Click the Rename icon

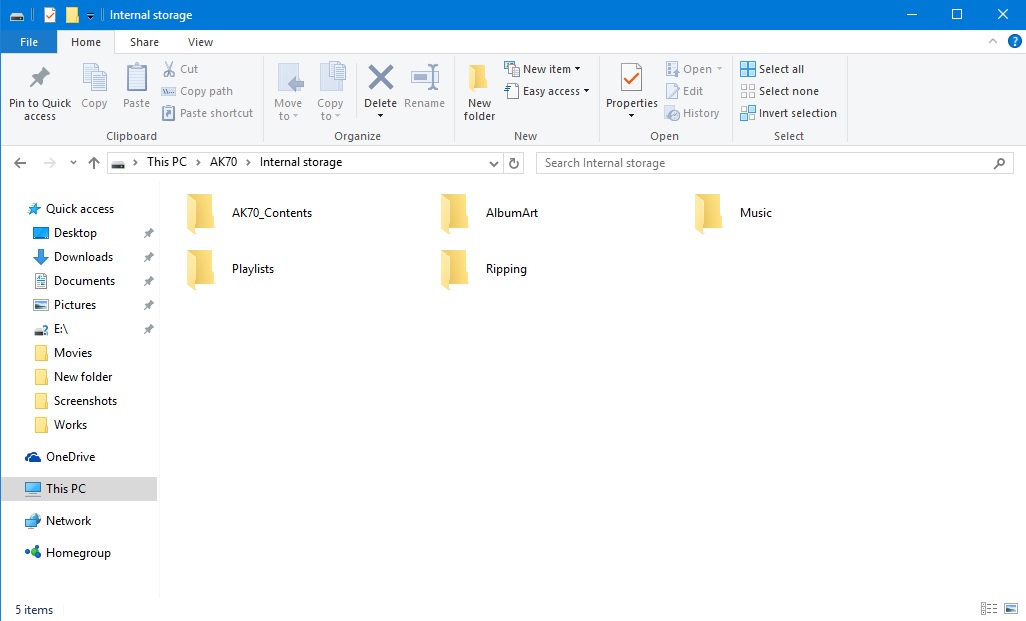pos(425,77)
